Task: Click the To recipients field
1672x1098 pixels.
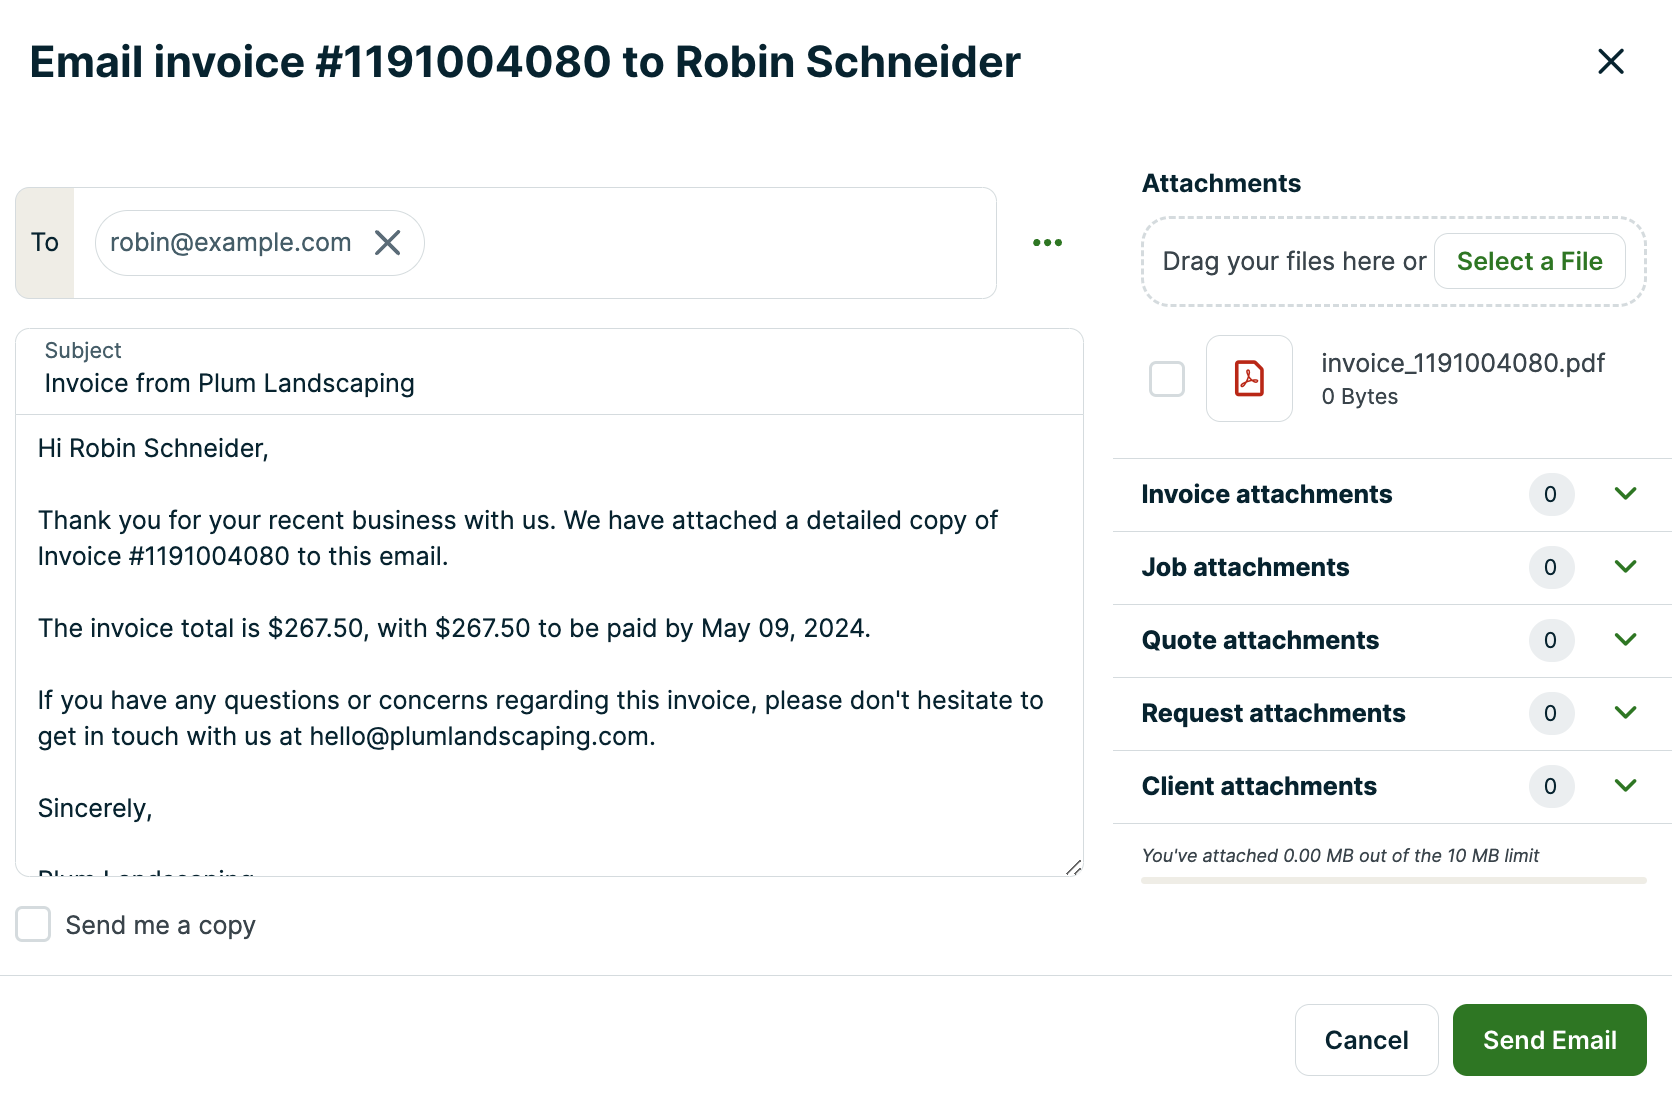Action: [x=700, y=243]
